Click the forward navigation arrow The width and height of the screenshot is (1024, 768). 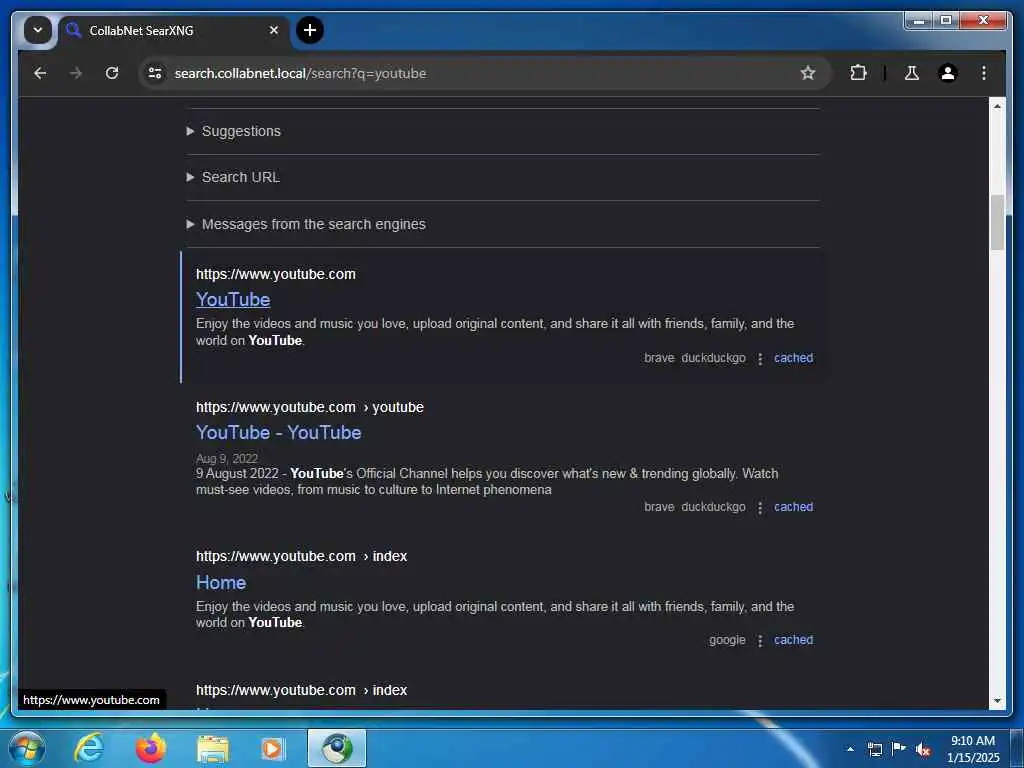tap(76, 73)
